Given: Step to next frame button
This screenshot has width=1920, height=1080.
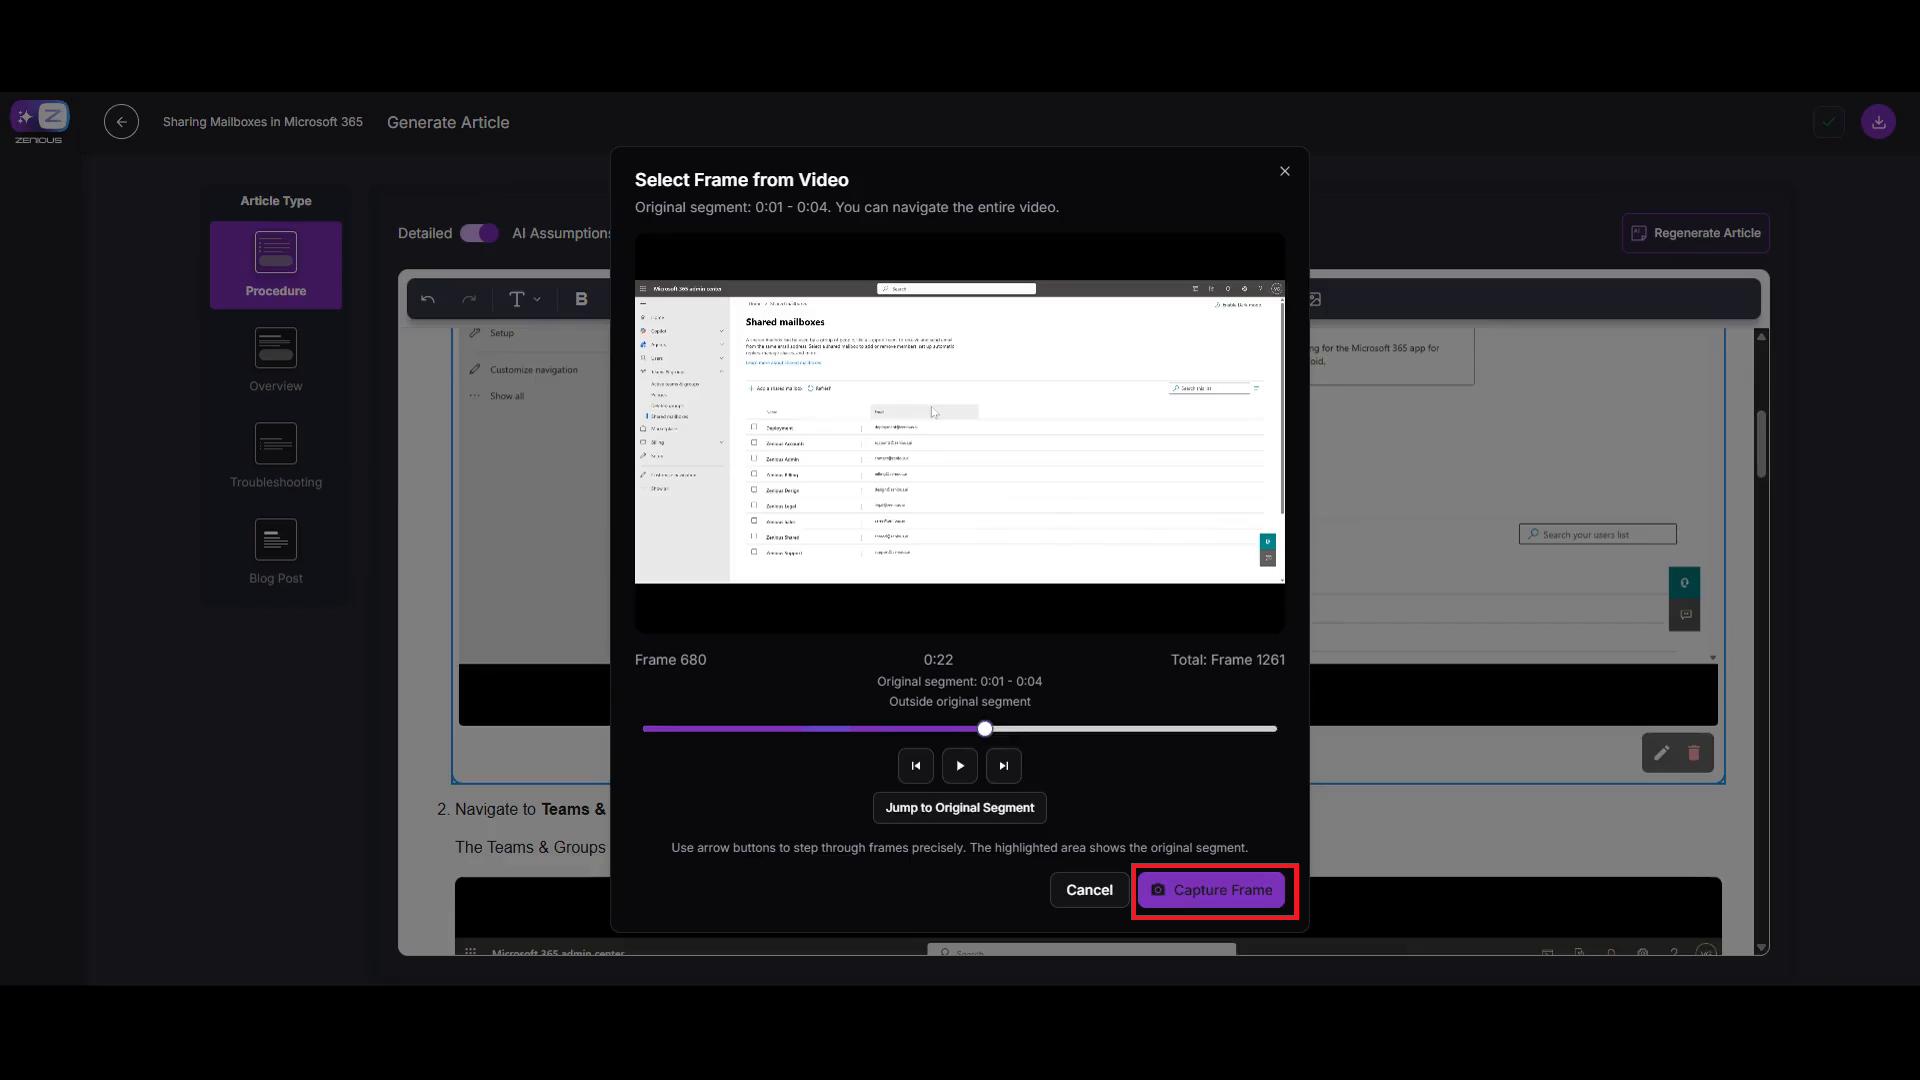Looking at the screenshot, I should tap(1003, 766).
